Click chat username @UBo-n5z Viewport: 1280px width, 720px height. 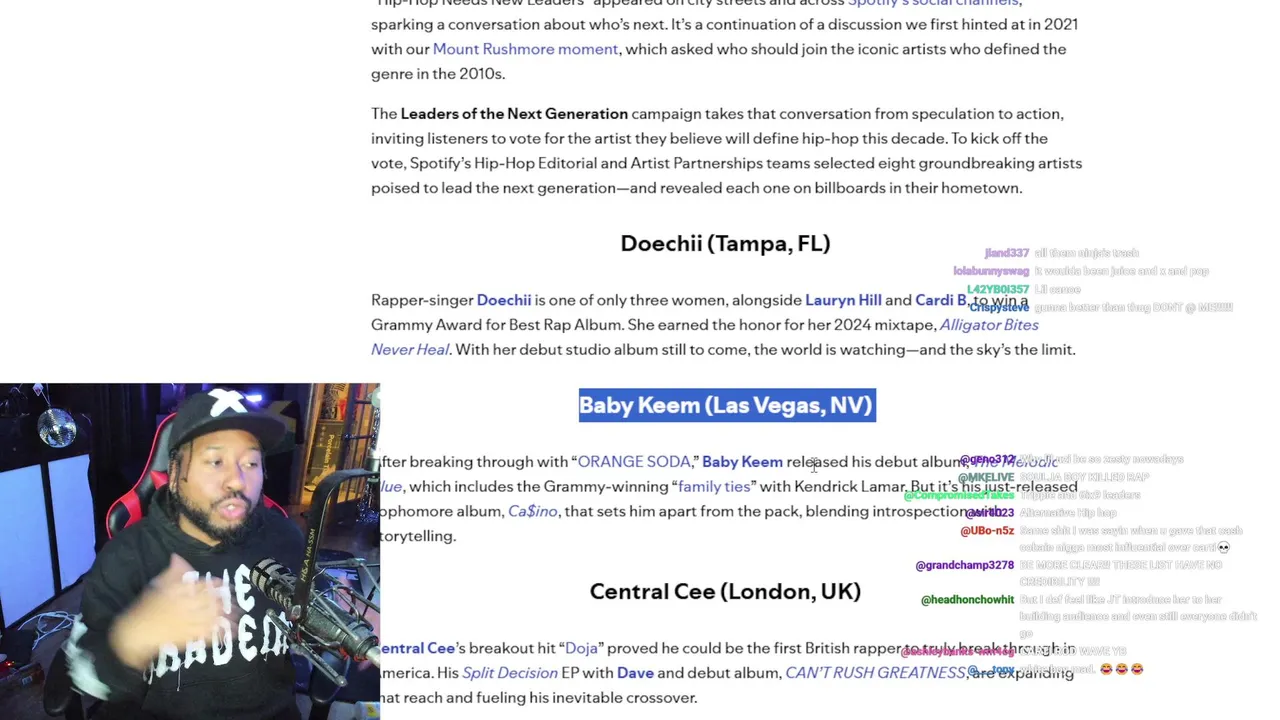point(987,531)
